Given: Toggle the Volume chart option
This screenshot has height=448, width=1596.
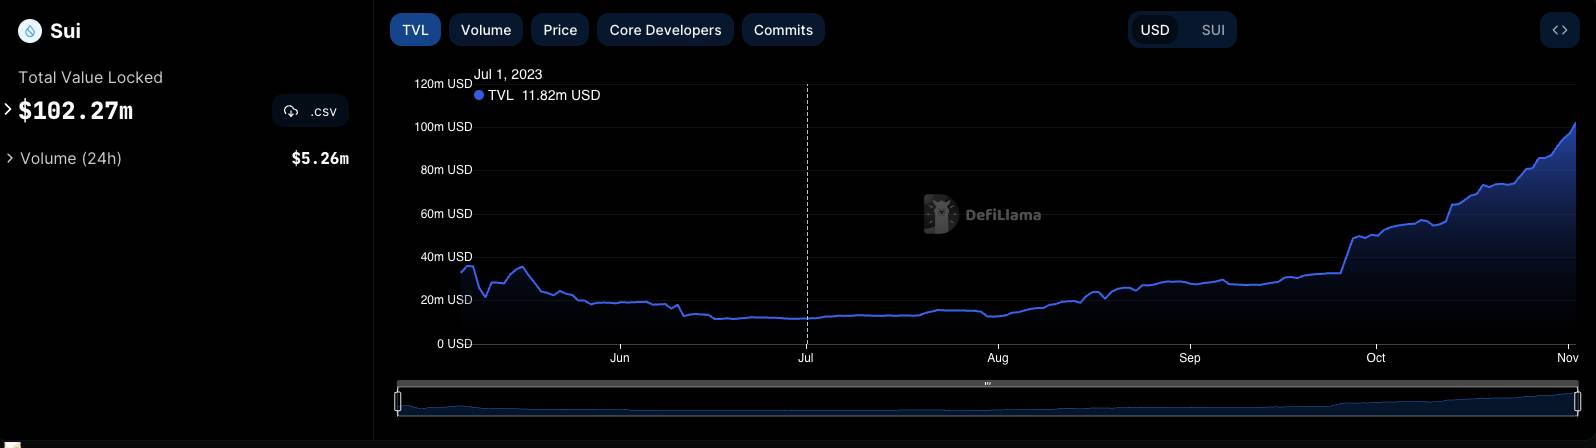Looking at the screenshot, I should click(486, 30).
